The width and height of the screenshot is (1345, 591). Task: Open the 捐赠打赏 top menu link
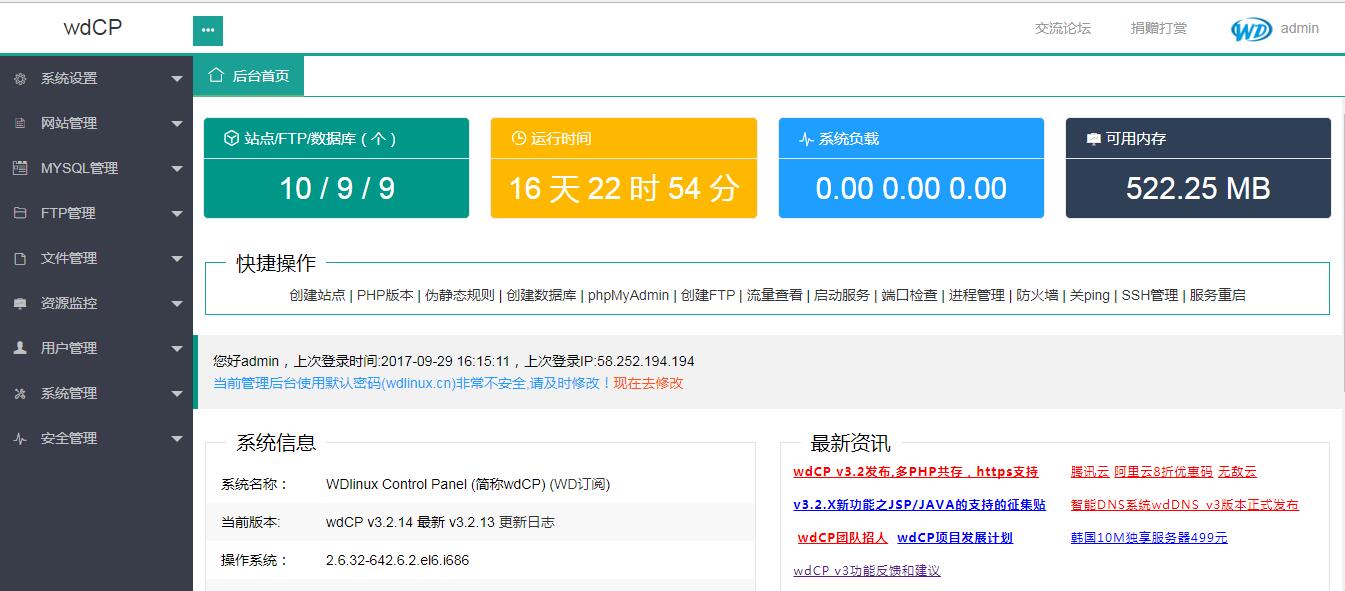point(1158,28)
